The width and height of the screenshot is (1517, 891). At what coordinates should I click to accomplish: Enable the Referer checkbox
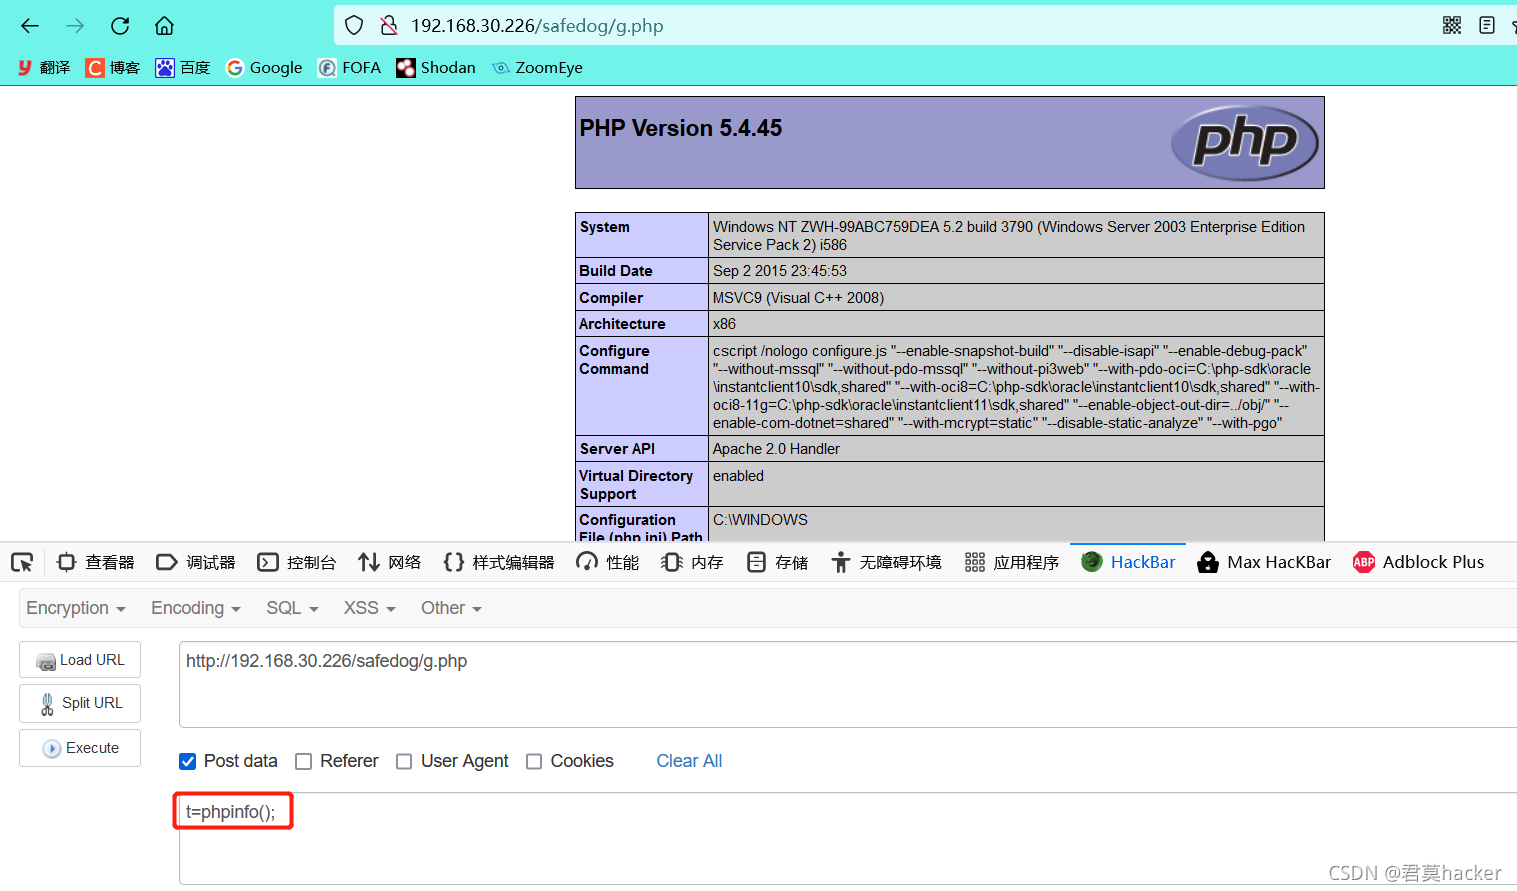coord(304,762)
